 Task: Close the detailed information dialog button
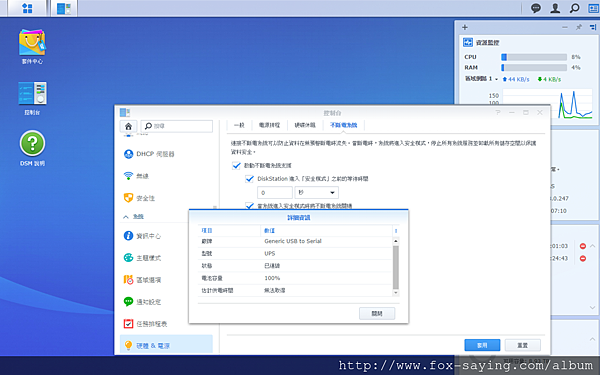377,313
